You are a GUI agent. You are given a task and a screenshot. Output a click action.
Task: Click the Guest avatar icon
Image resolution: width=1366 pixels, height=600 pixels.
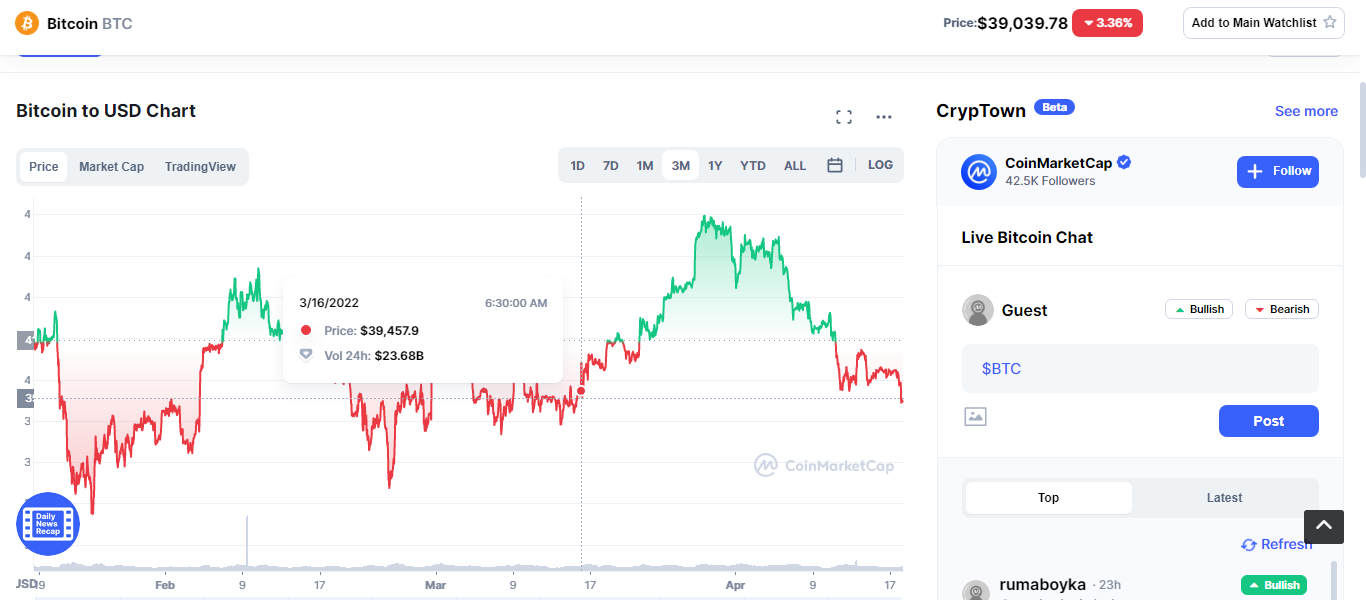pos(977,310)
